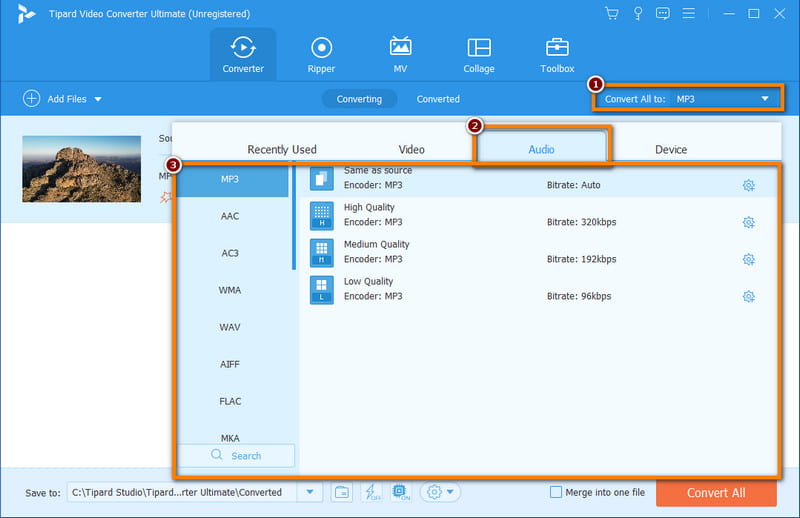Choose WAV in the format list

[230, 327]
